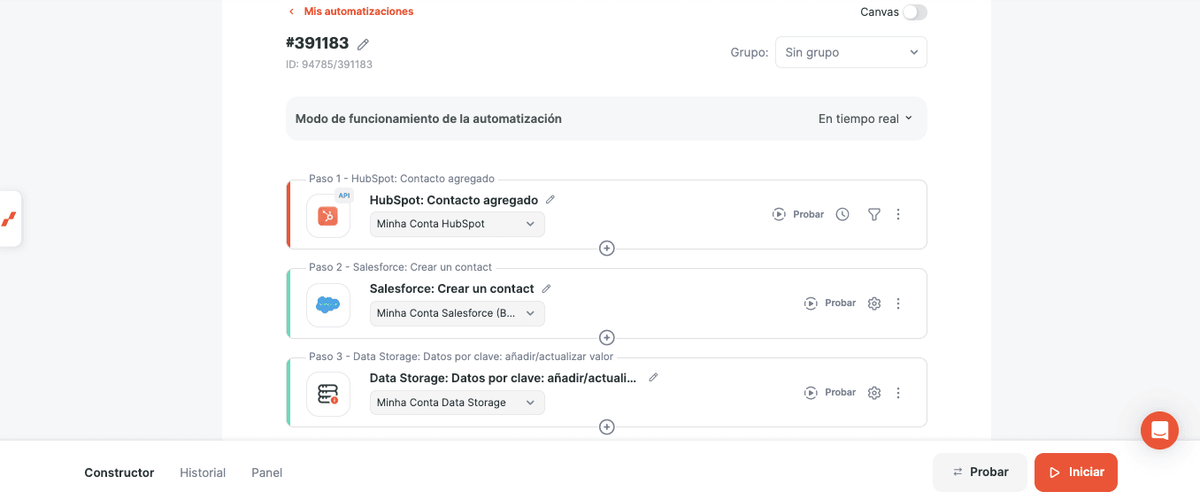Viewport: 1200px width, 499px height.
Task: Open settings gear of the Salesforce step
Action: tap(874, 303)
